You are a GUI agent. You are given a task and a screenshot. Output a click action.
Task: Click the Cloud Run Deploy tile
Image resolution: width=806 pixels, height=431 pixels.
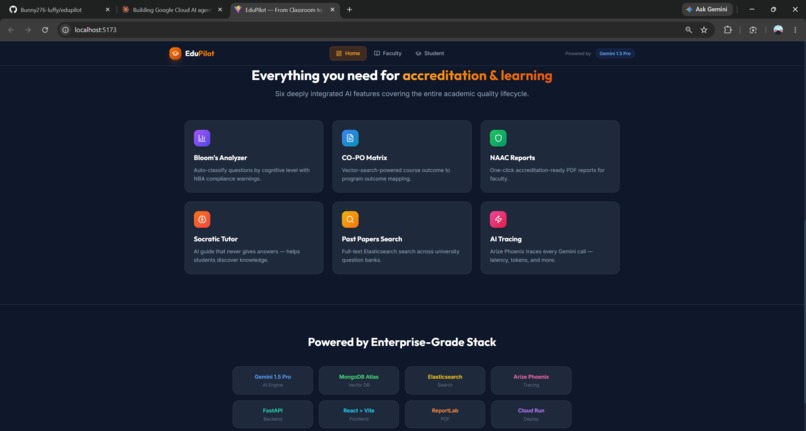531,414
